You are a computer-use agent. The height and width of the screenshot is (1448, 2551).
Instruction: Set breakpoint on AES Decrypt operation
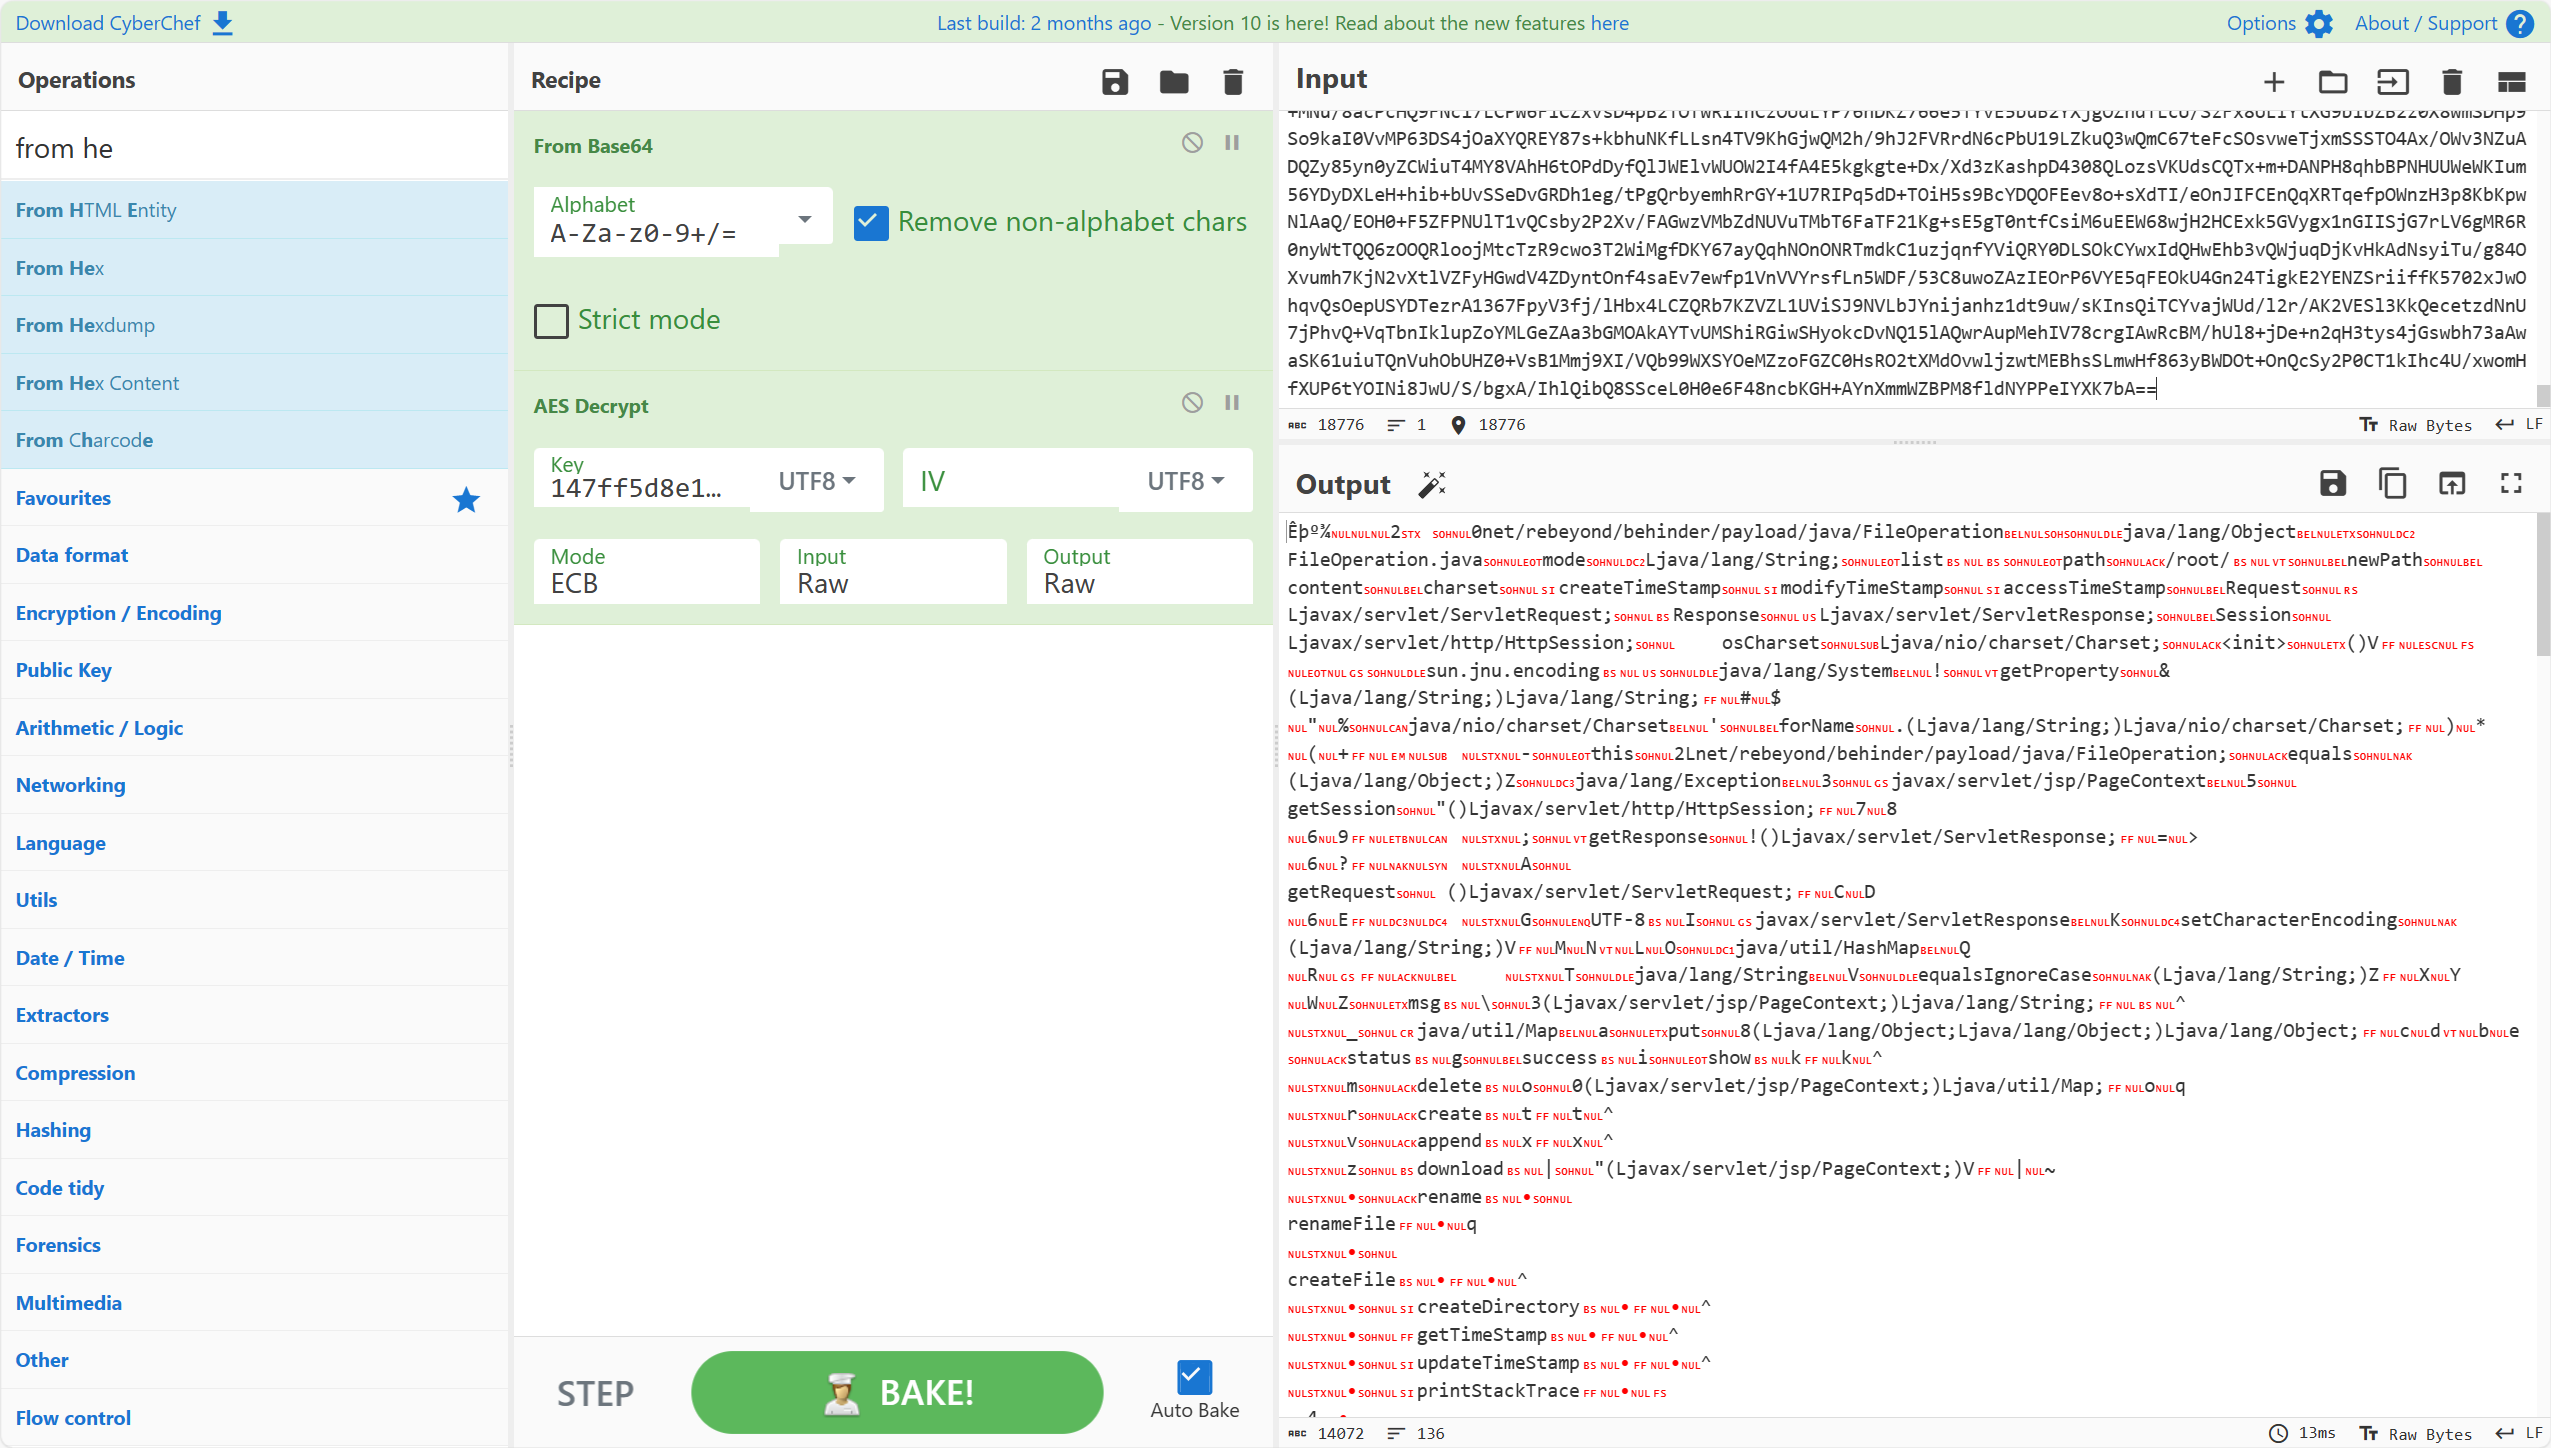(x=1232, y=403)
